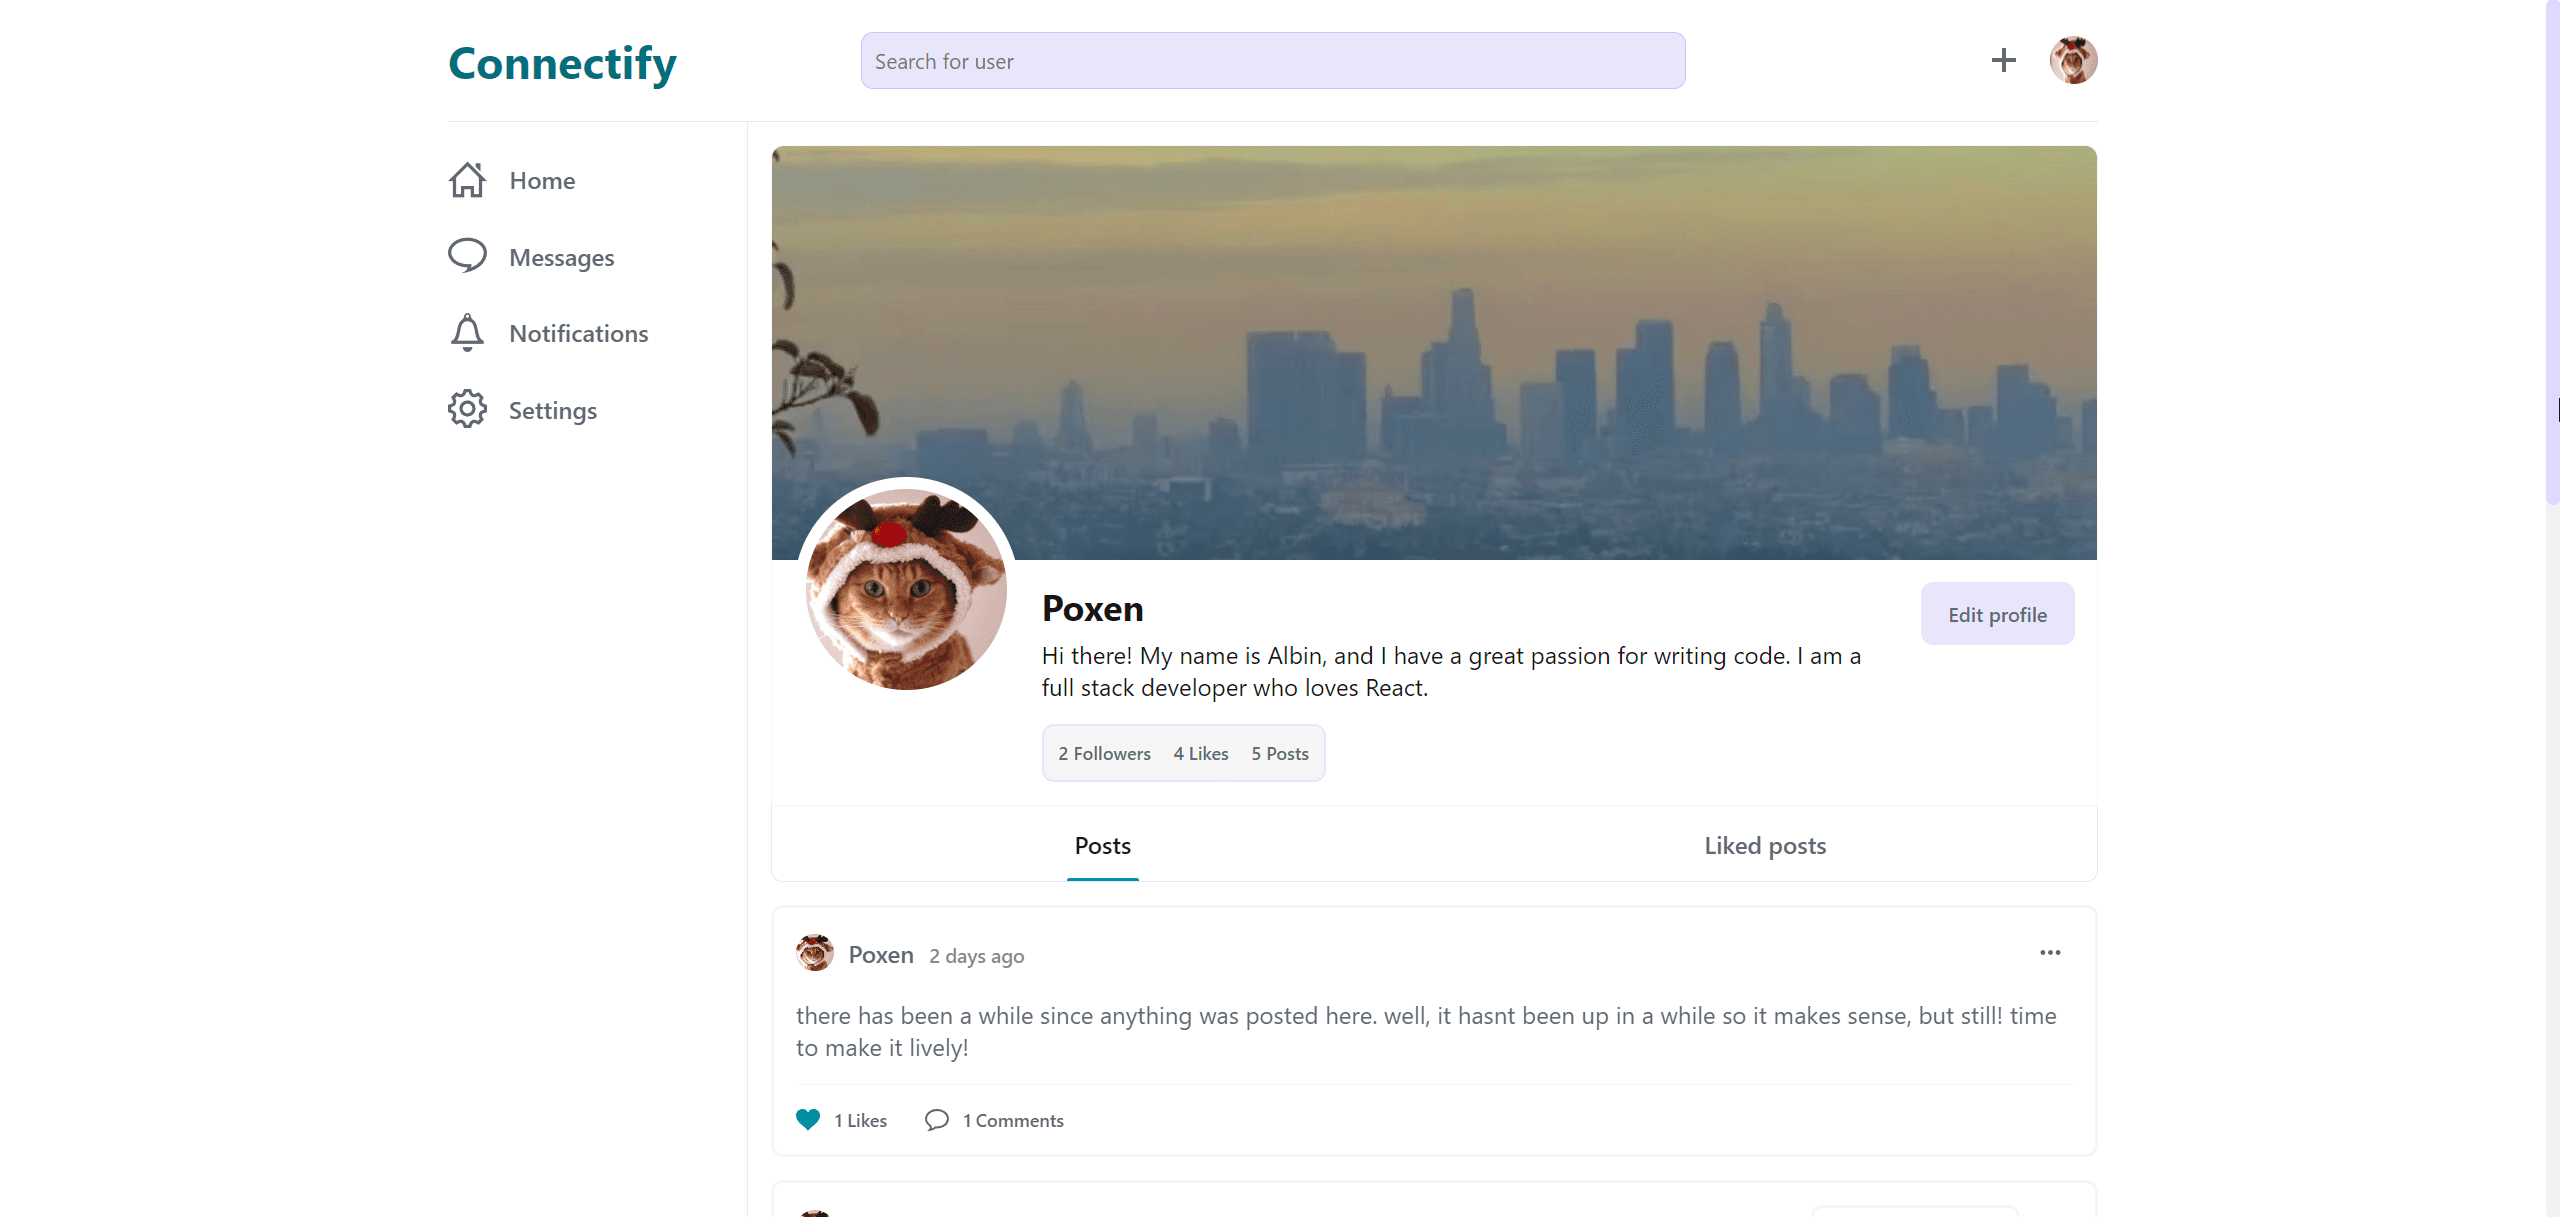The width and height of the screenshot is (2560, 1217).
Task: Click the three-dot menu on post
Action: [2051, 952]
